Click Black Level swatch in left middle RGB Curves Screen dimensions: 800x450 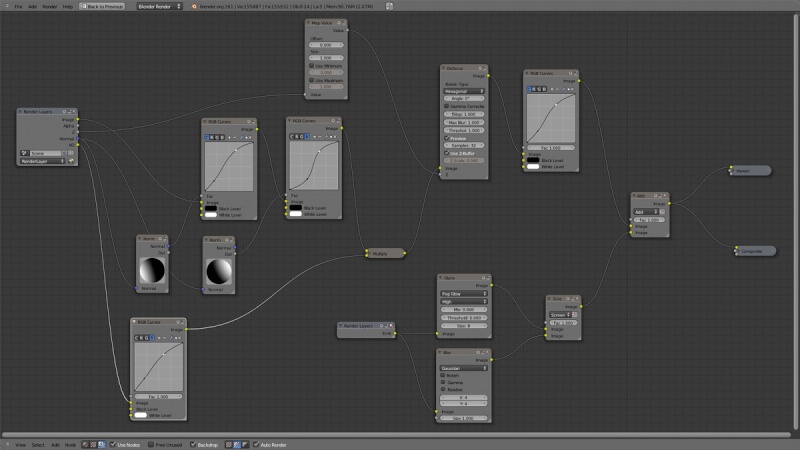(211, 209)
